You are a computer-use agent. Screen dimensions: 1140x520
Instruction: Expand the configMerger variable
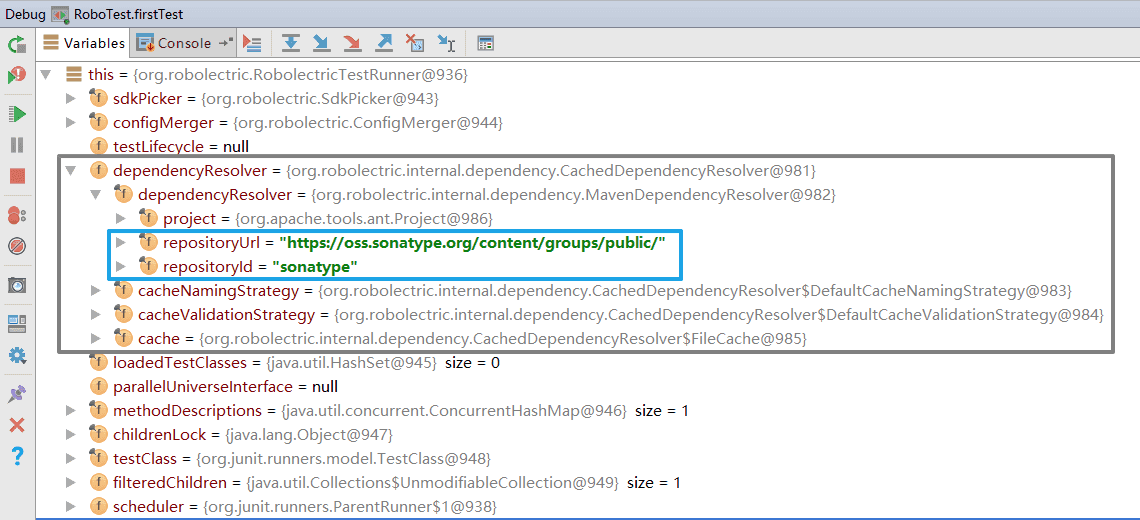71,122
